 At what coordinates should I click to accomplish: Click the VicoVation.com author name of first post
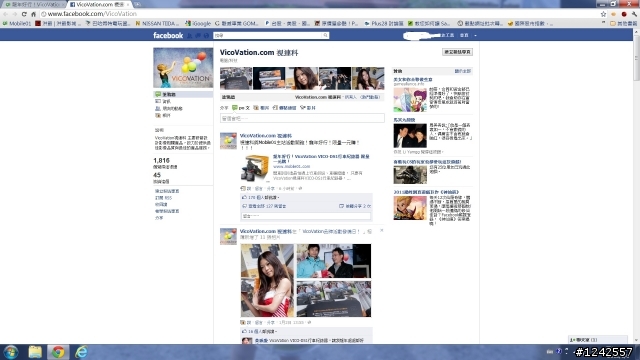tap(266, 136)
